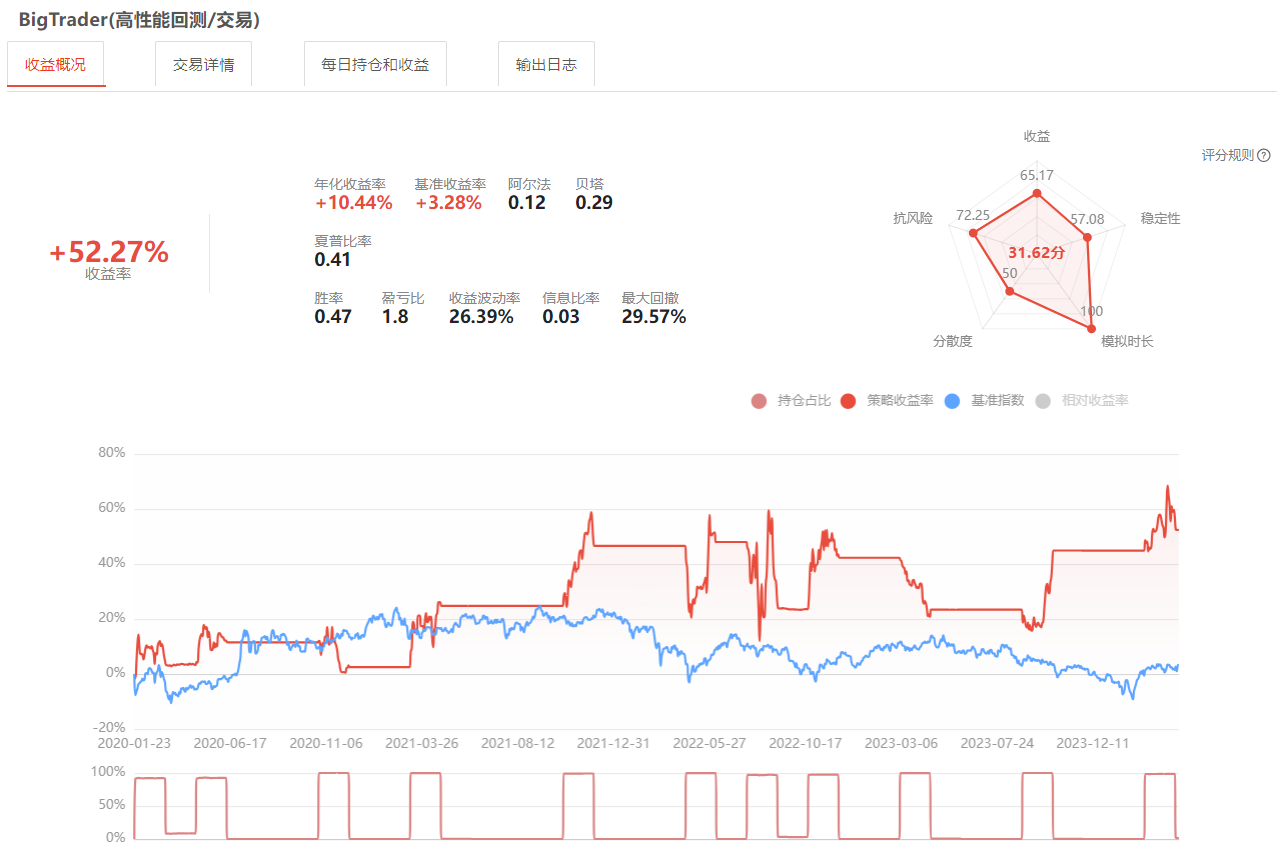1277x851 pixels.
Task: Open the 每日持仓和收益 tab
Action: point(375,65)
